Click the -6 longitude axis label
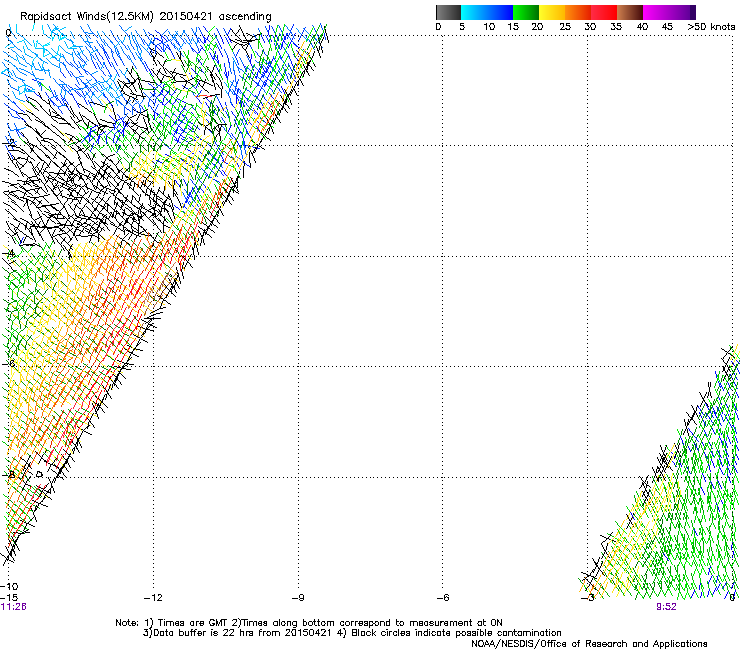The height and width of the screenshot is (650, 740). [443, 598]
